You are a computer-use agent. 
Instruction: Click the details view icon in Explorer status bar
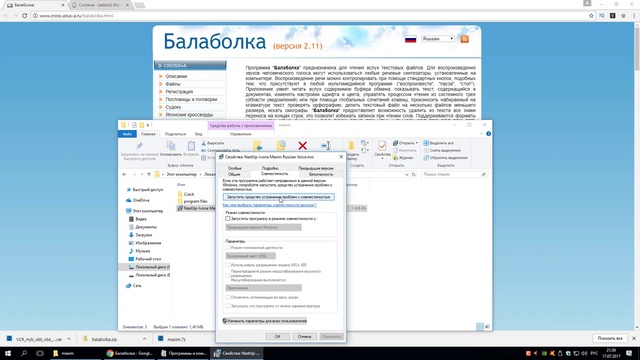point(480,327)
